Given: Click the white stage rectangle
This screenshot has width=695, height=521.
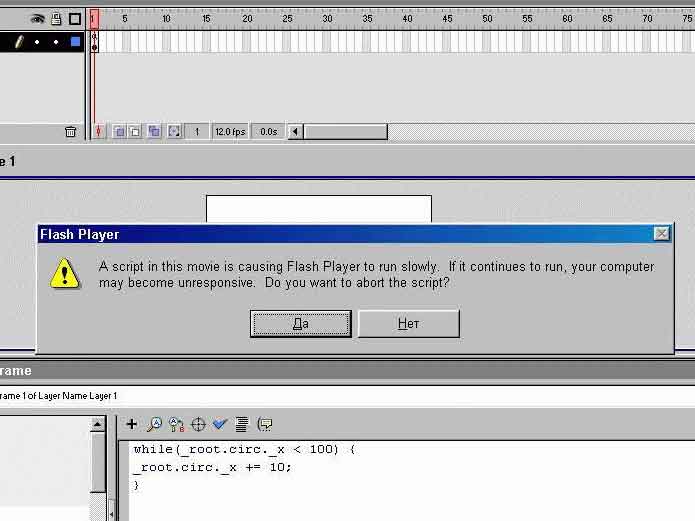Looking at the screenshot, I should click(x=319, y=209).
